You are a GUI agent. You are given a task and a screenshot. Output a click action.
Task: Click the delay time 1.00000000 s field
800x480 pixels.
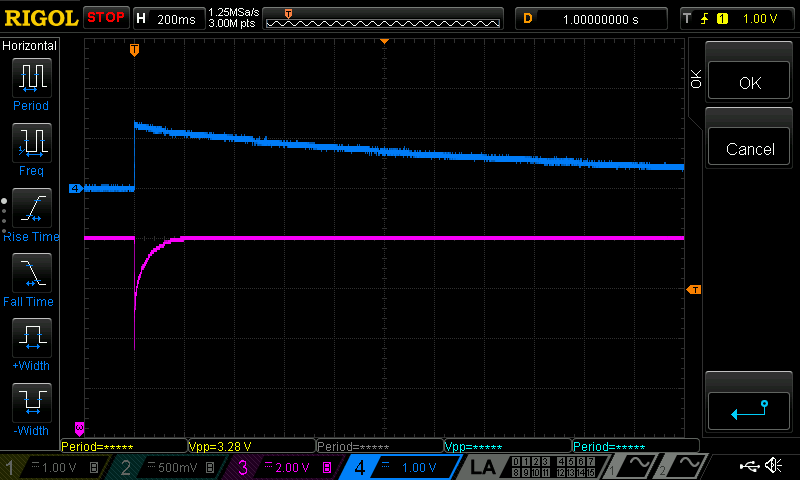pos(591,19)
